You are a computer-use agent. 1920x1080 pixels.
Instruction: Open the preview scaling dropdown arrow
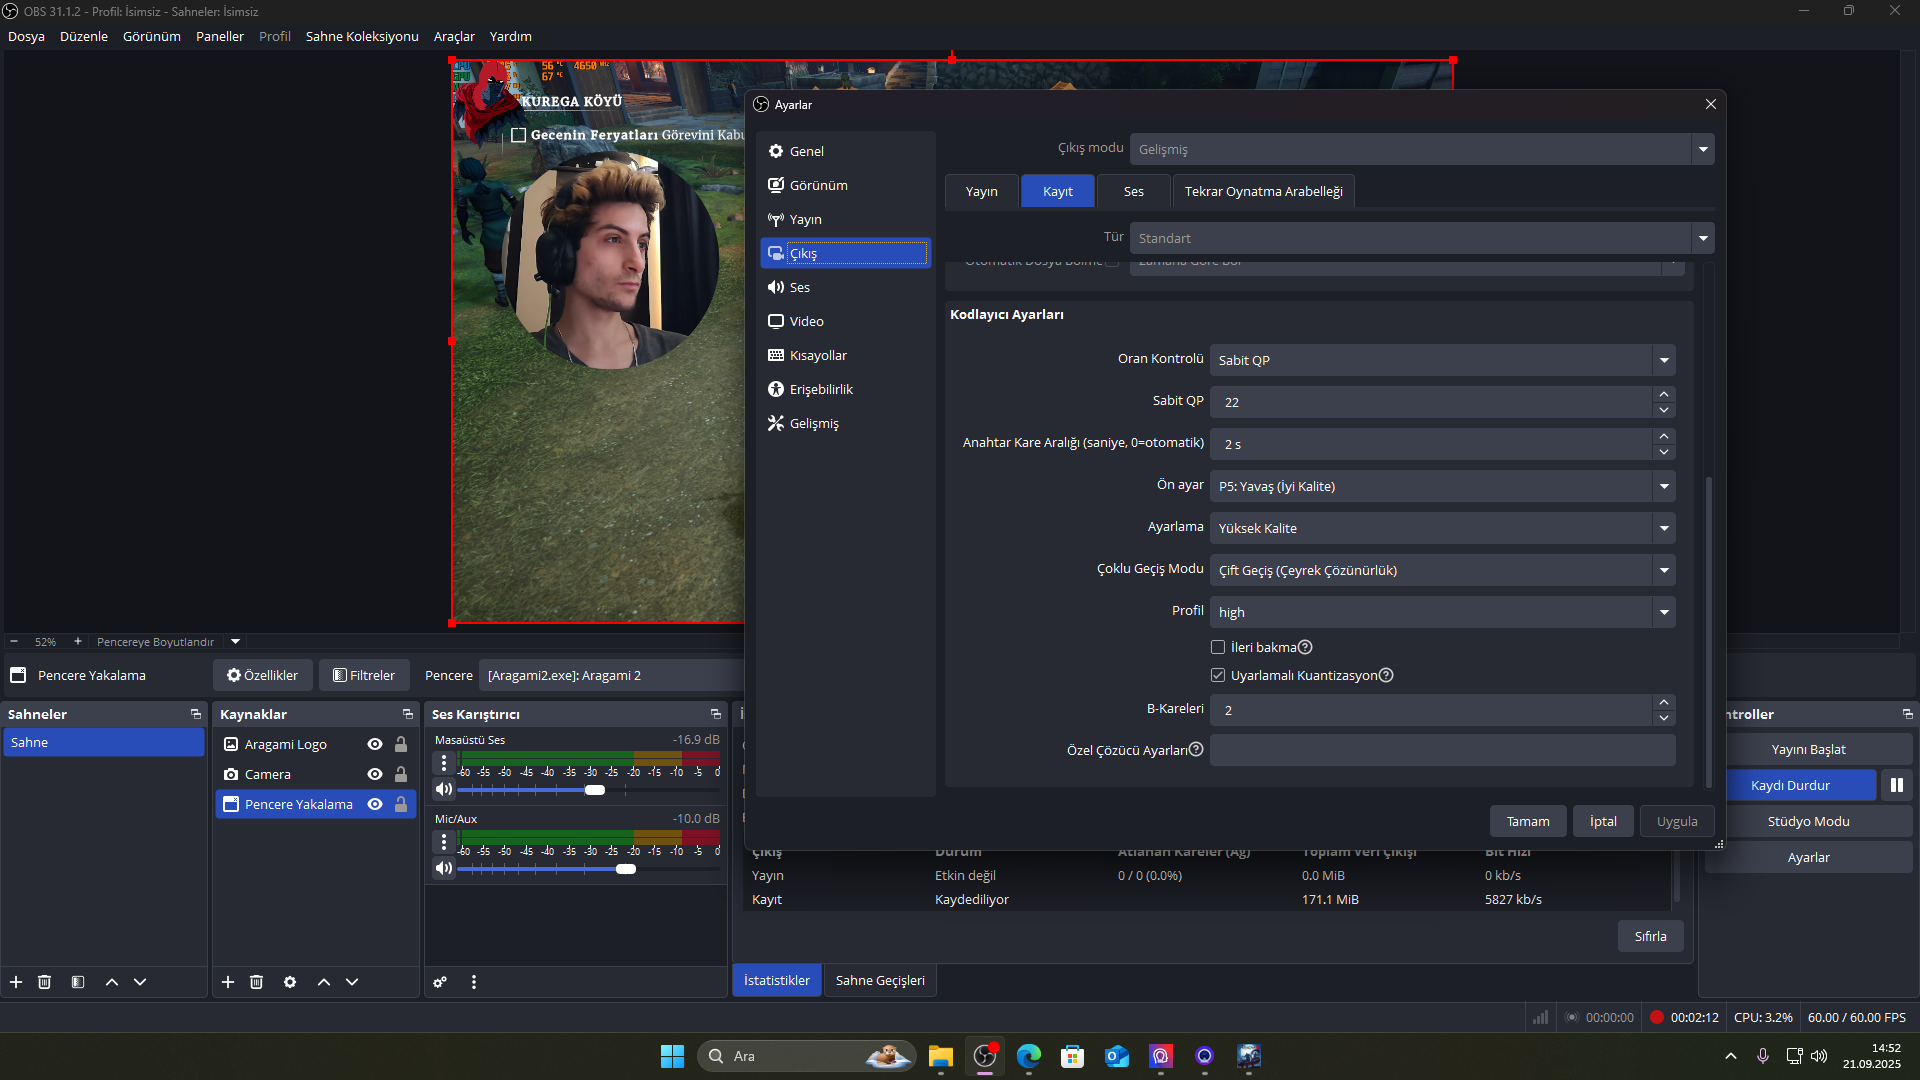(236, 642)
